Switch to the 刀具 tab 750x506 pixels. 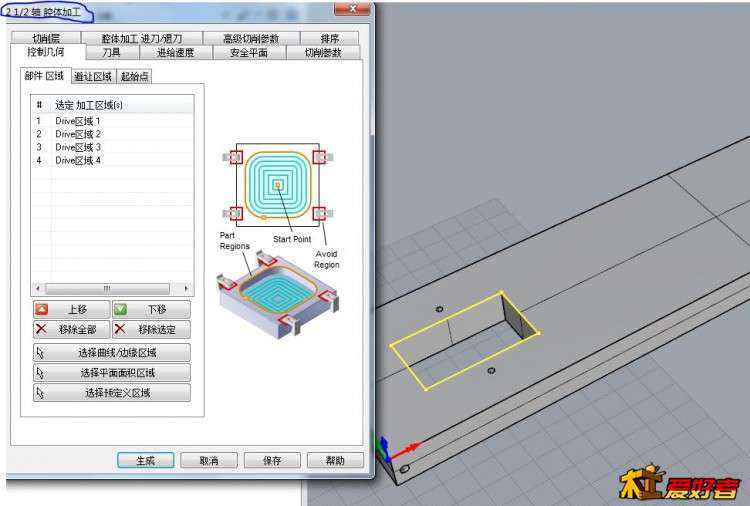[x=112, y=53]
